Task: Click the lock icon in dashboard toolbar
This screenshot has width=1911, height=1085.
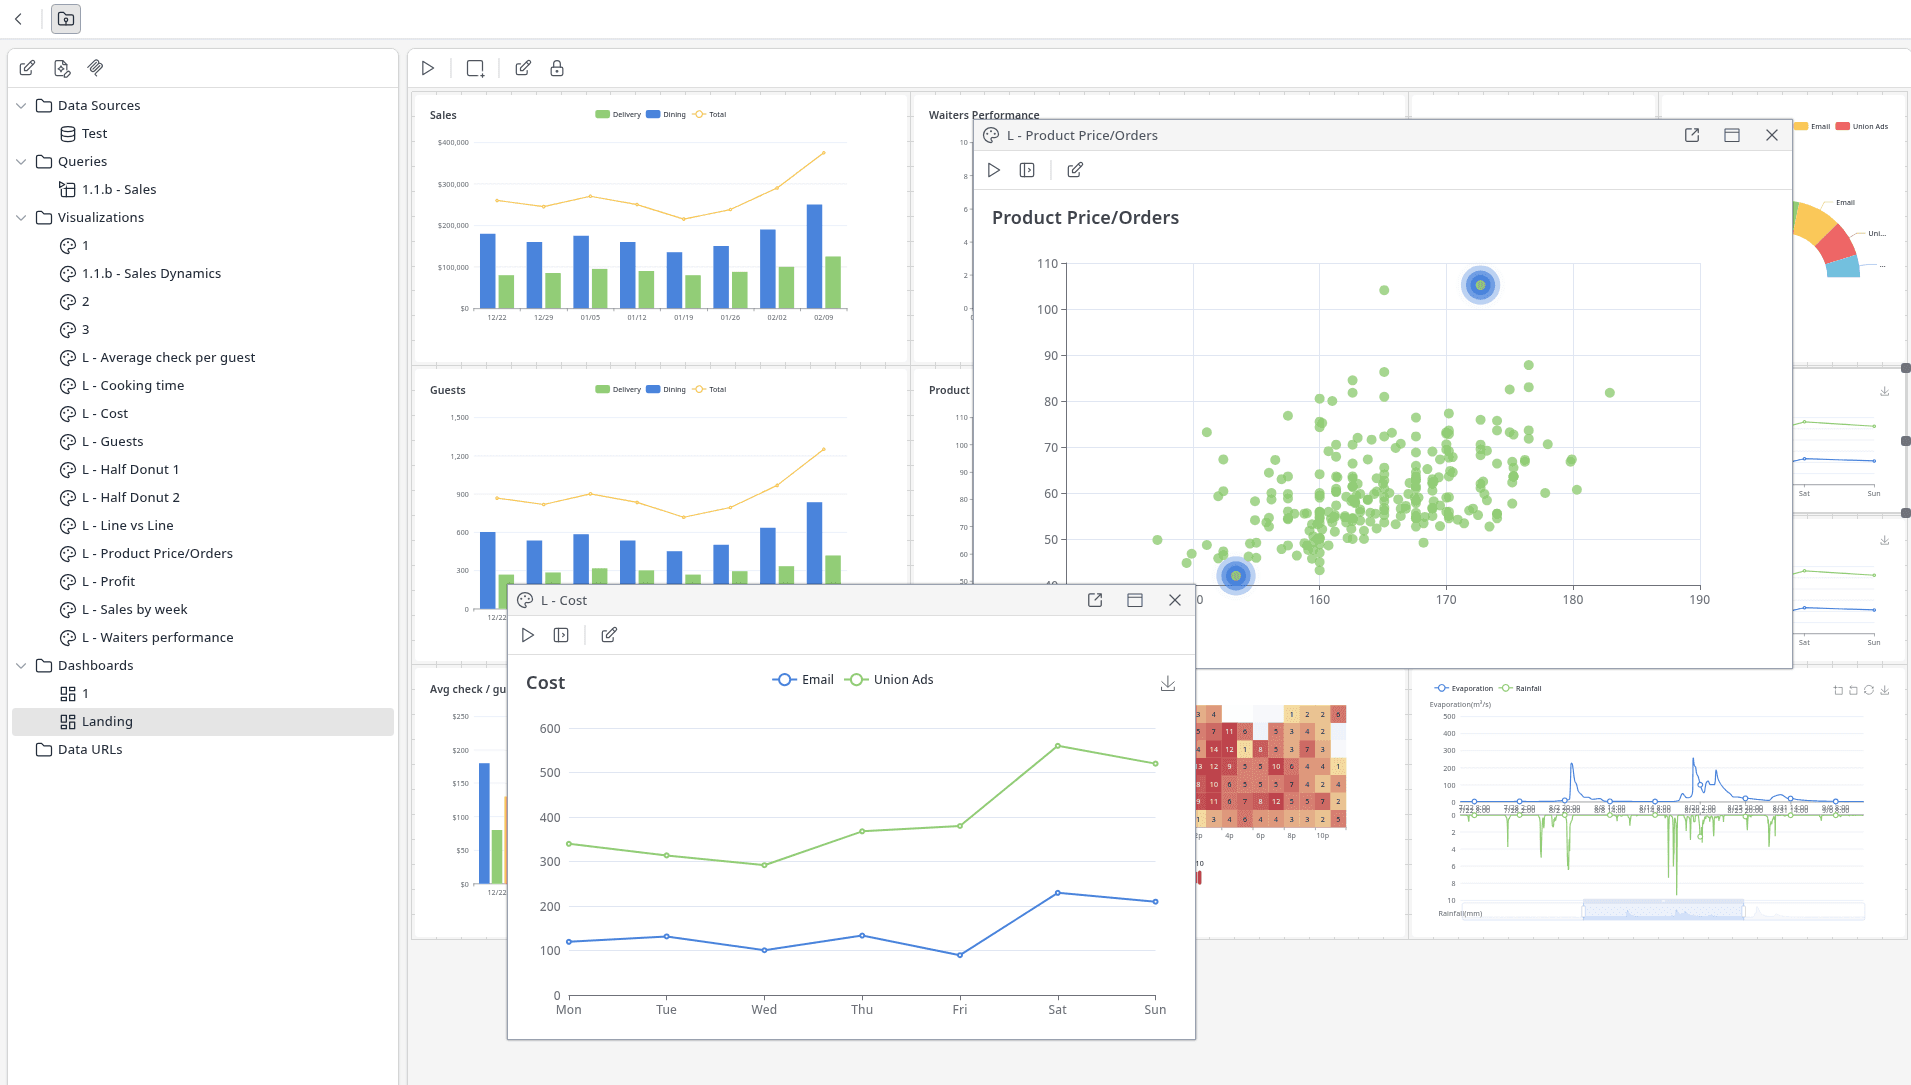Action: coord(557,68)
